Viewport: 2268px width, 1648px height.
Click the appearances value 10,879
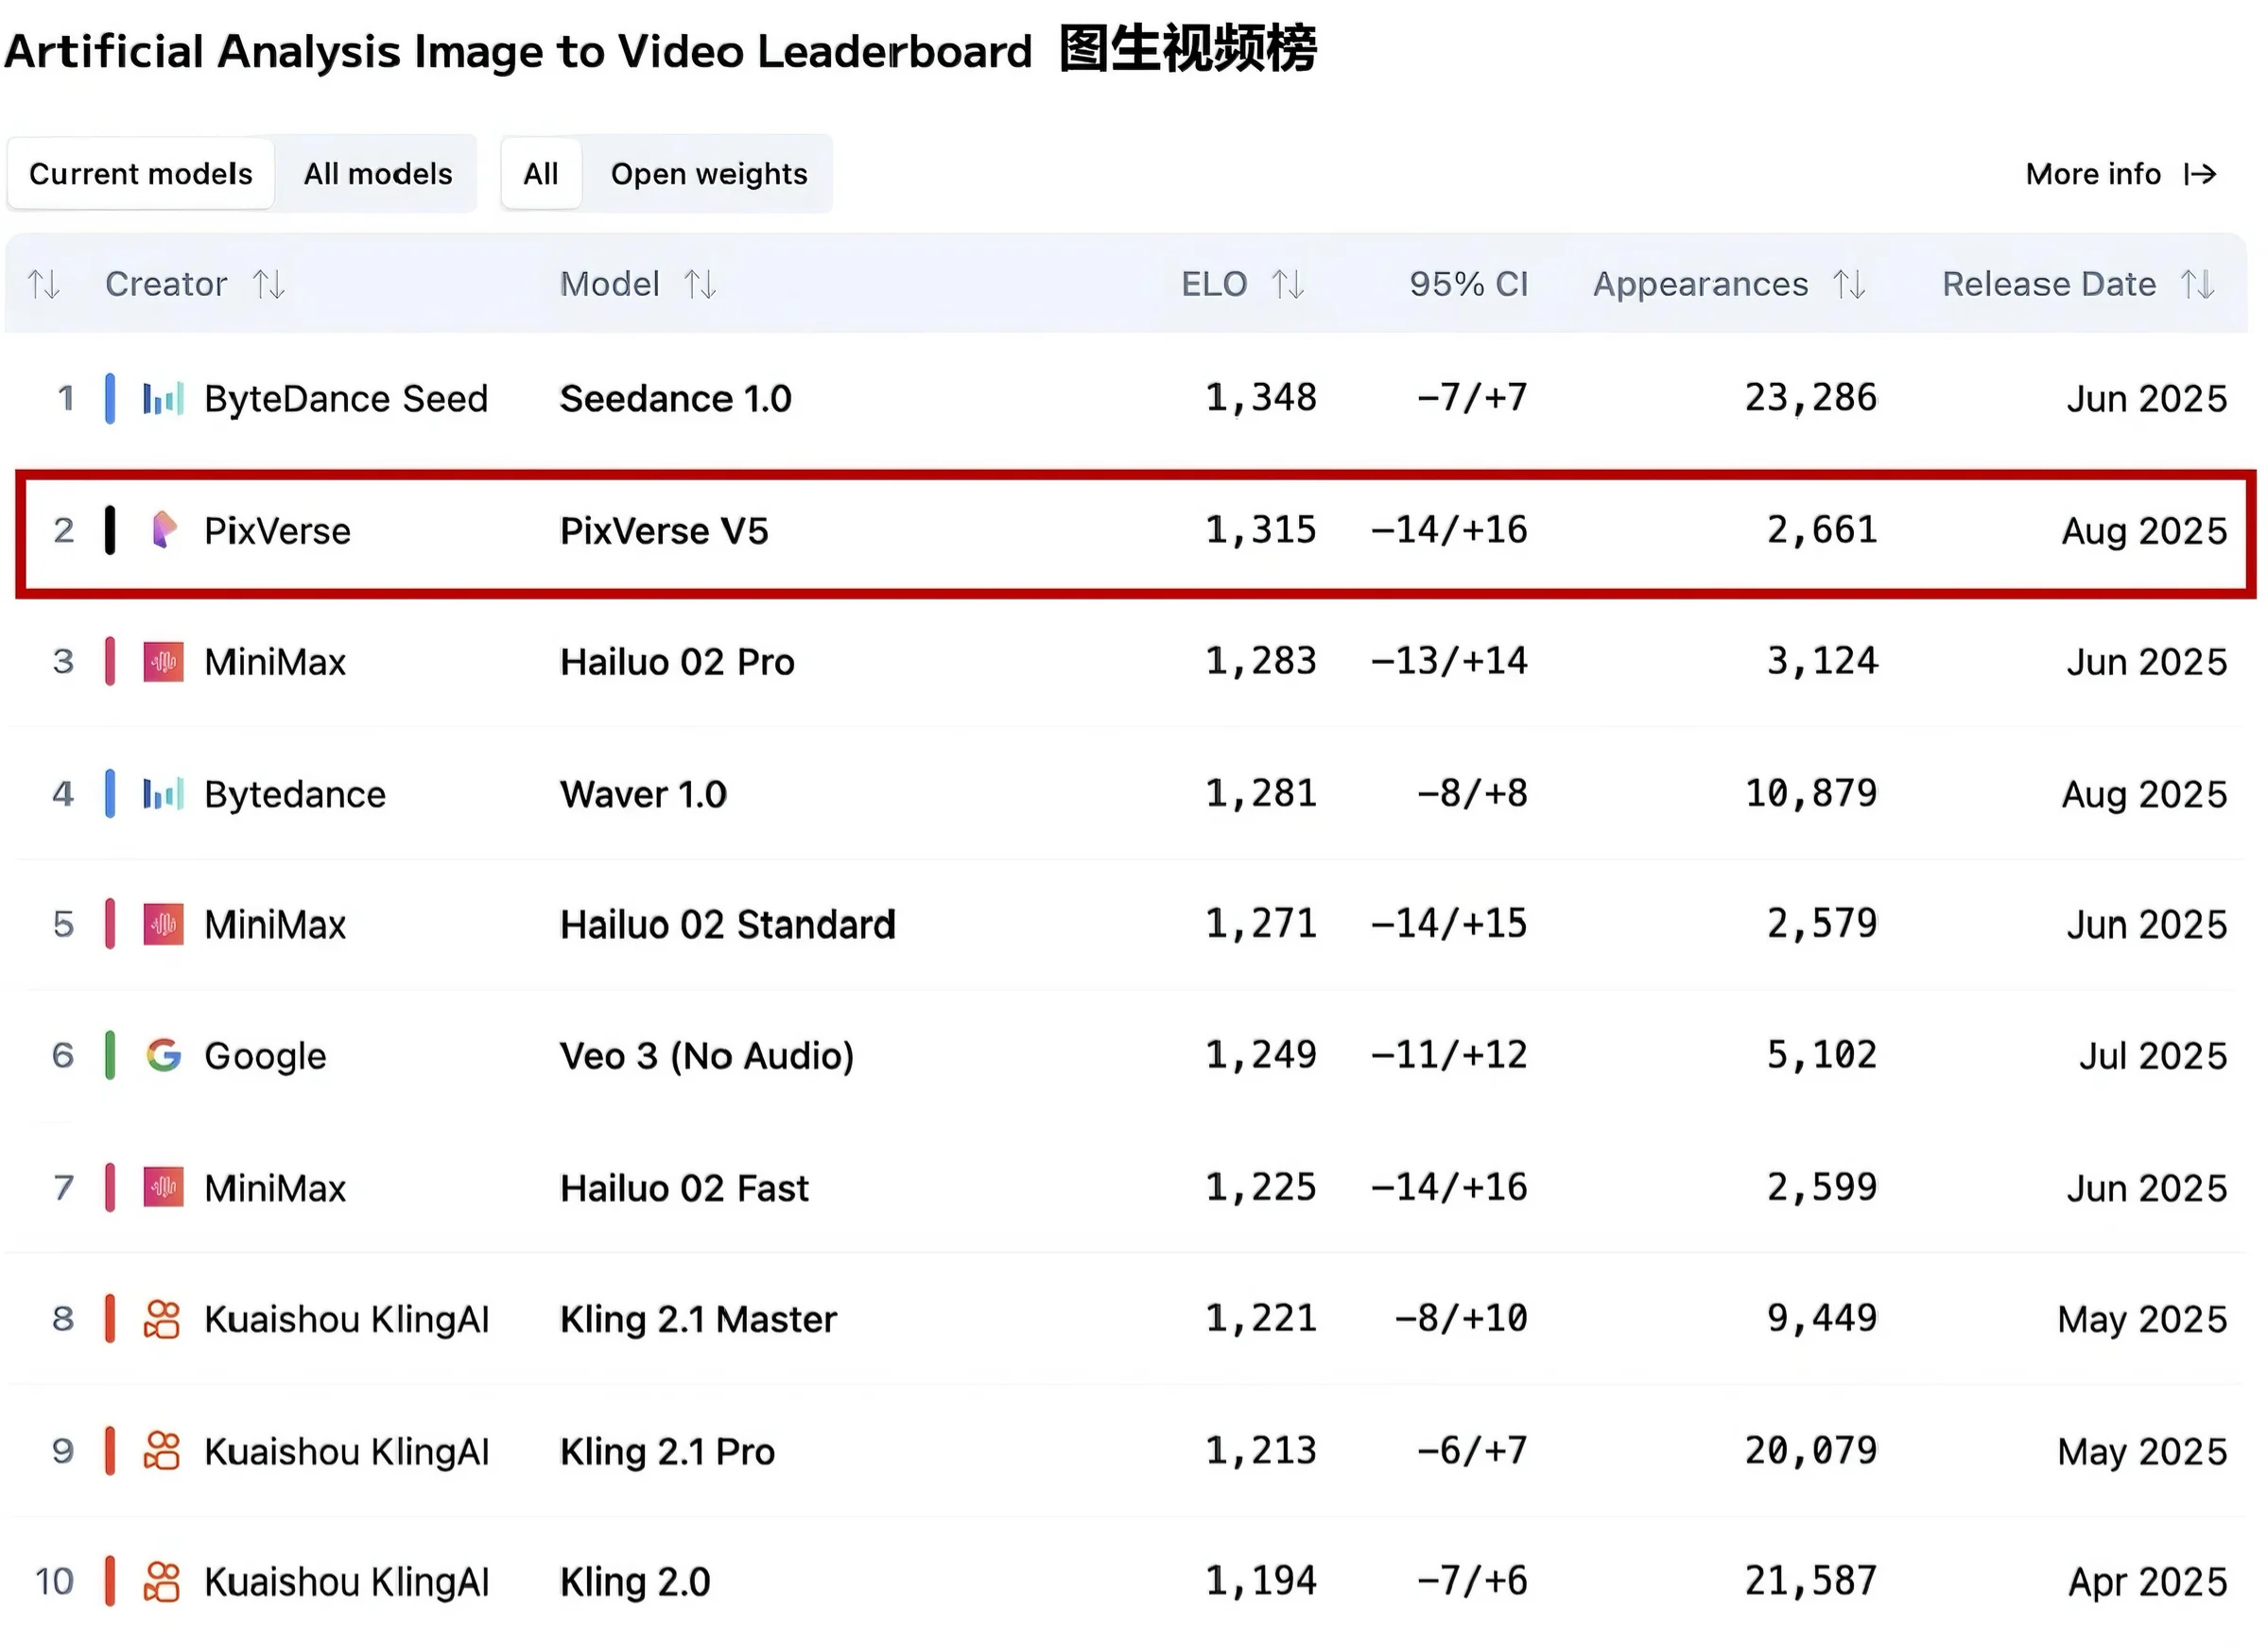(x=1811, y=794)
